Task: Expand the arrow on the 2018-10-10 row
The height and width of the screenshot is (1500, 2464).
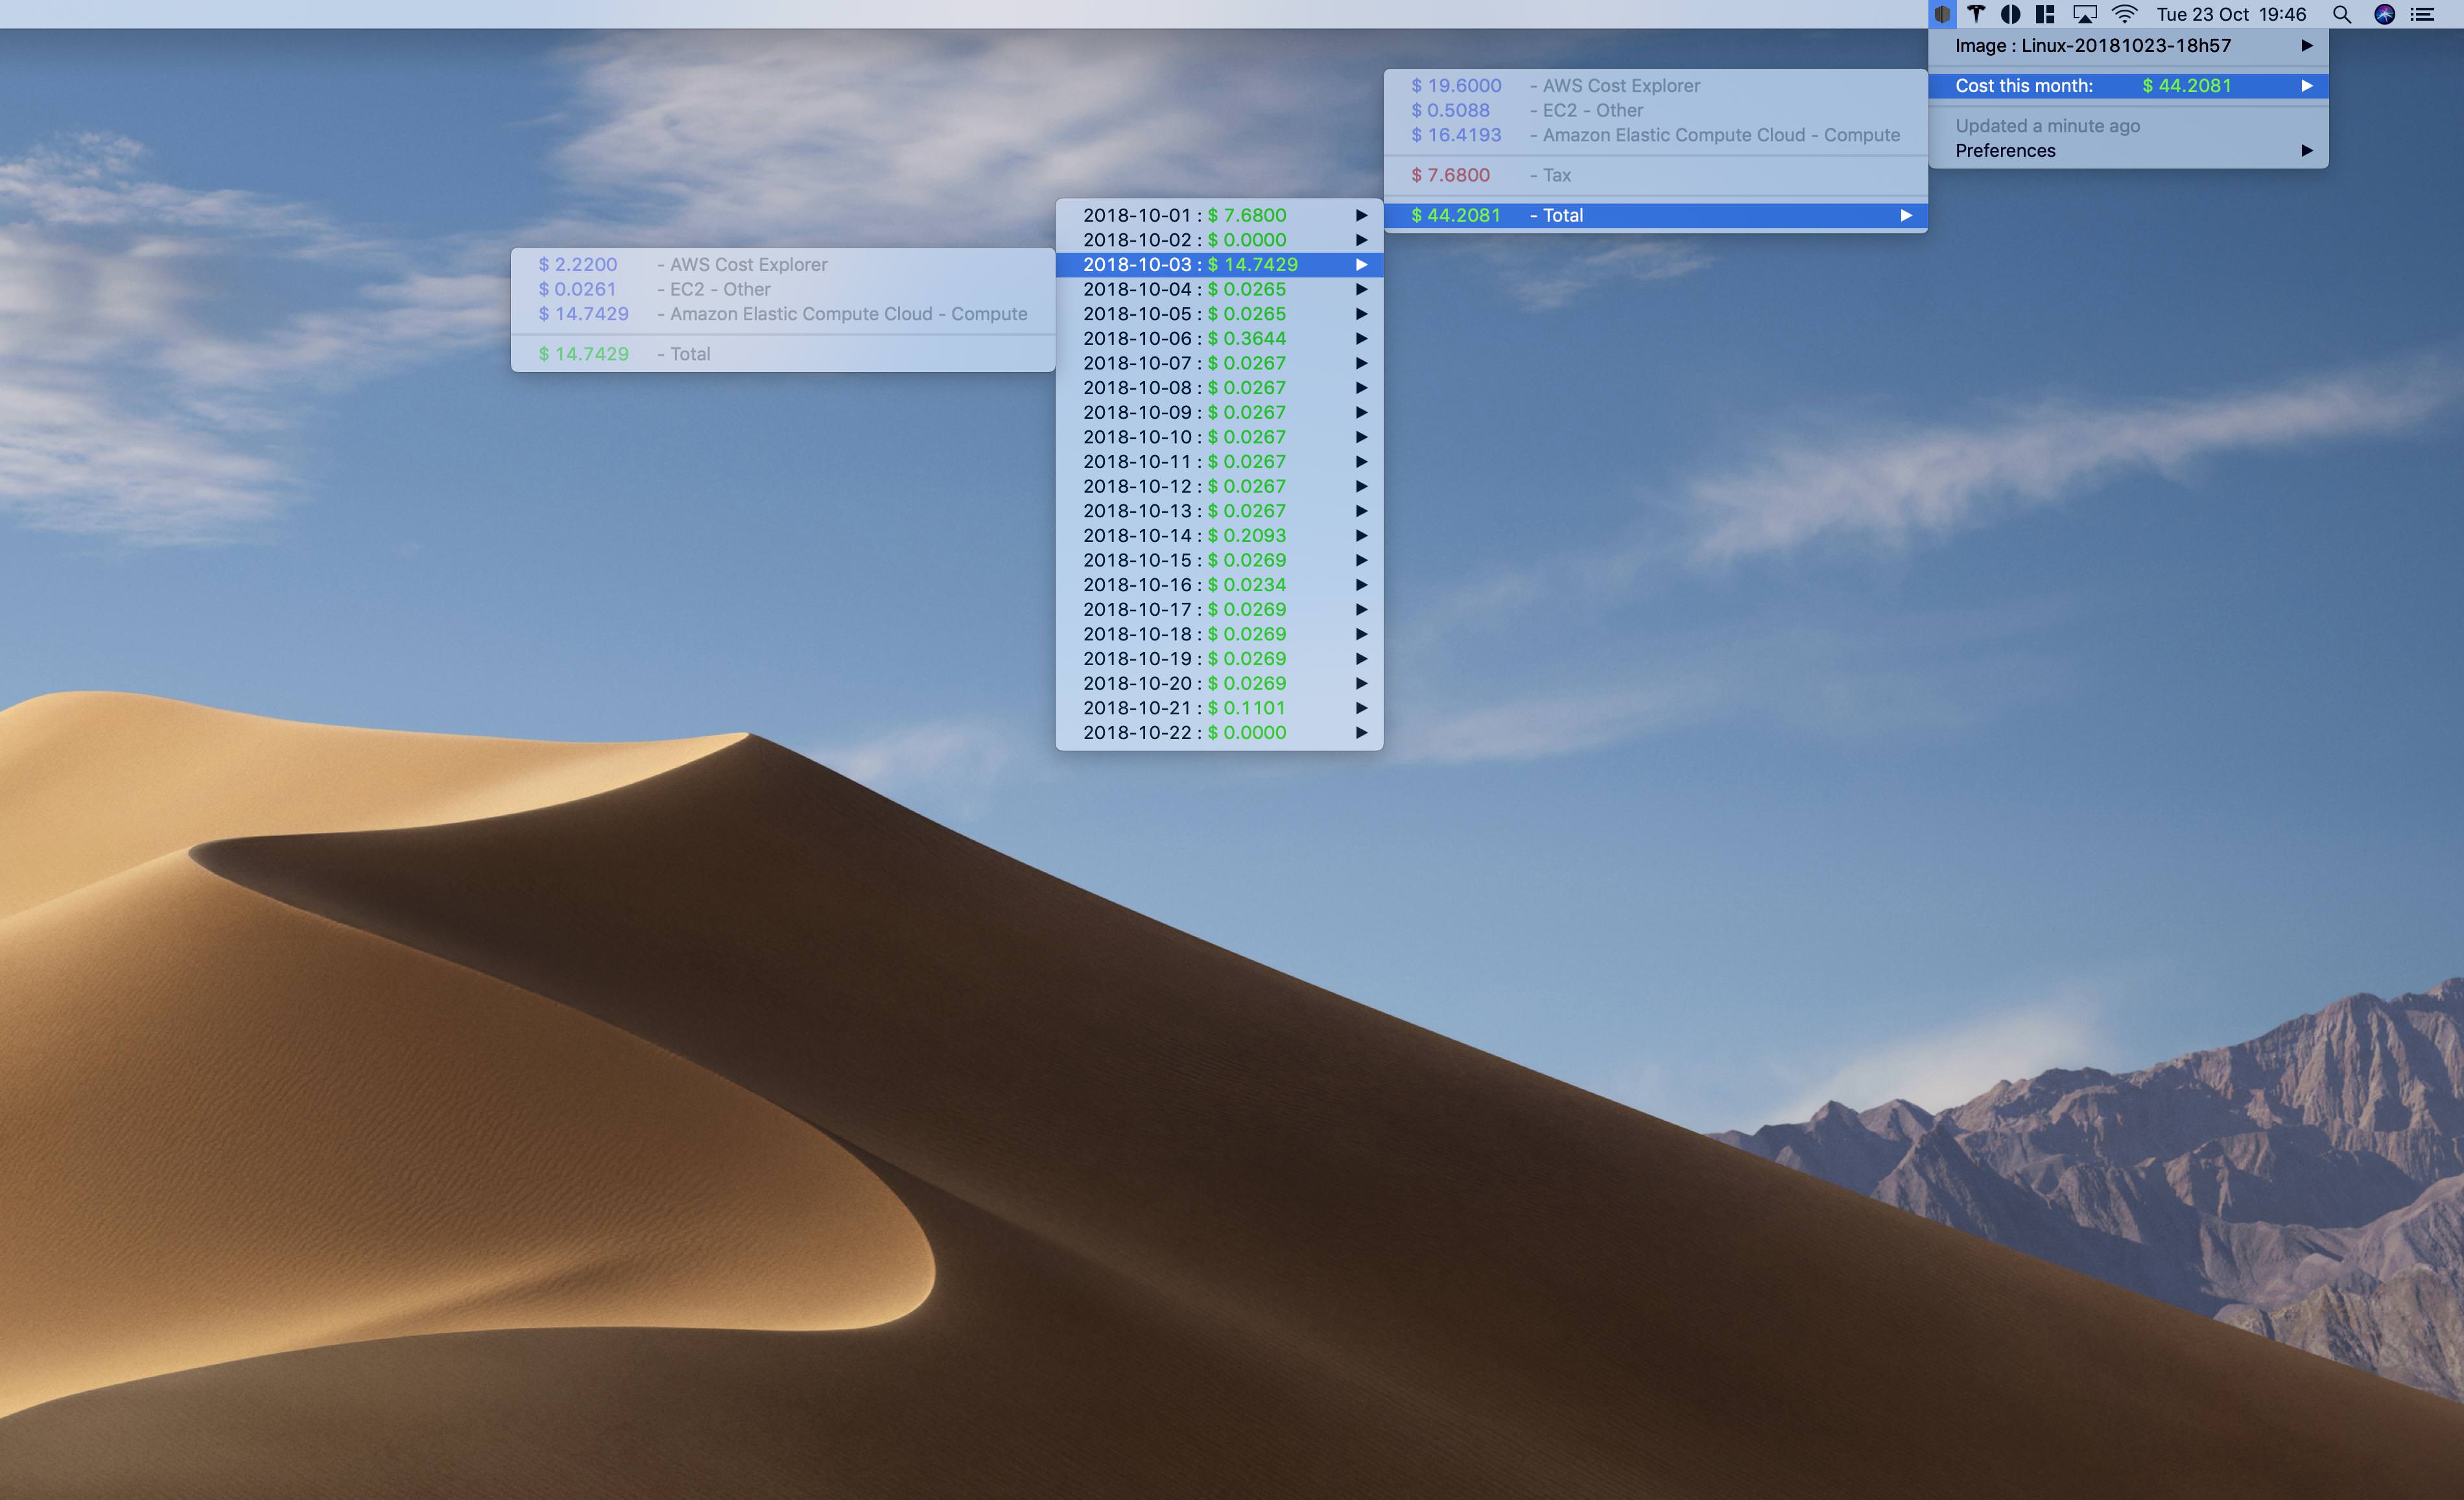Action: [x=1361, y=437]
